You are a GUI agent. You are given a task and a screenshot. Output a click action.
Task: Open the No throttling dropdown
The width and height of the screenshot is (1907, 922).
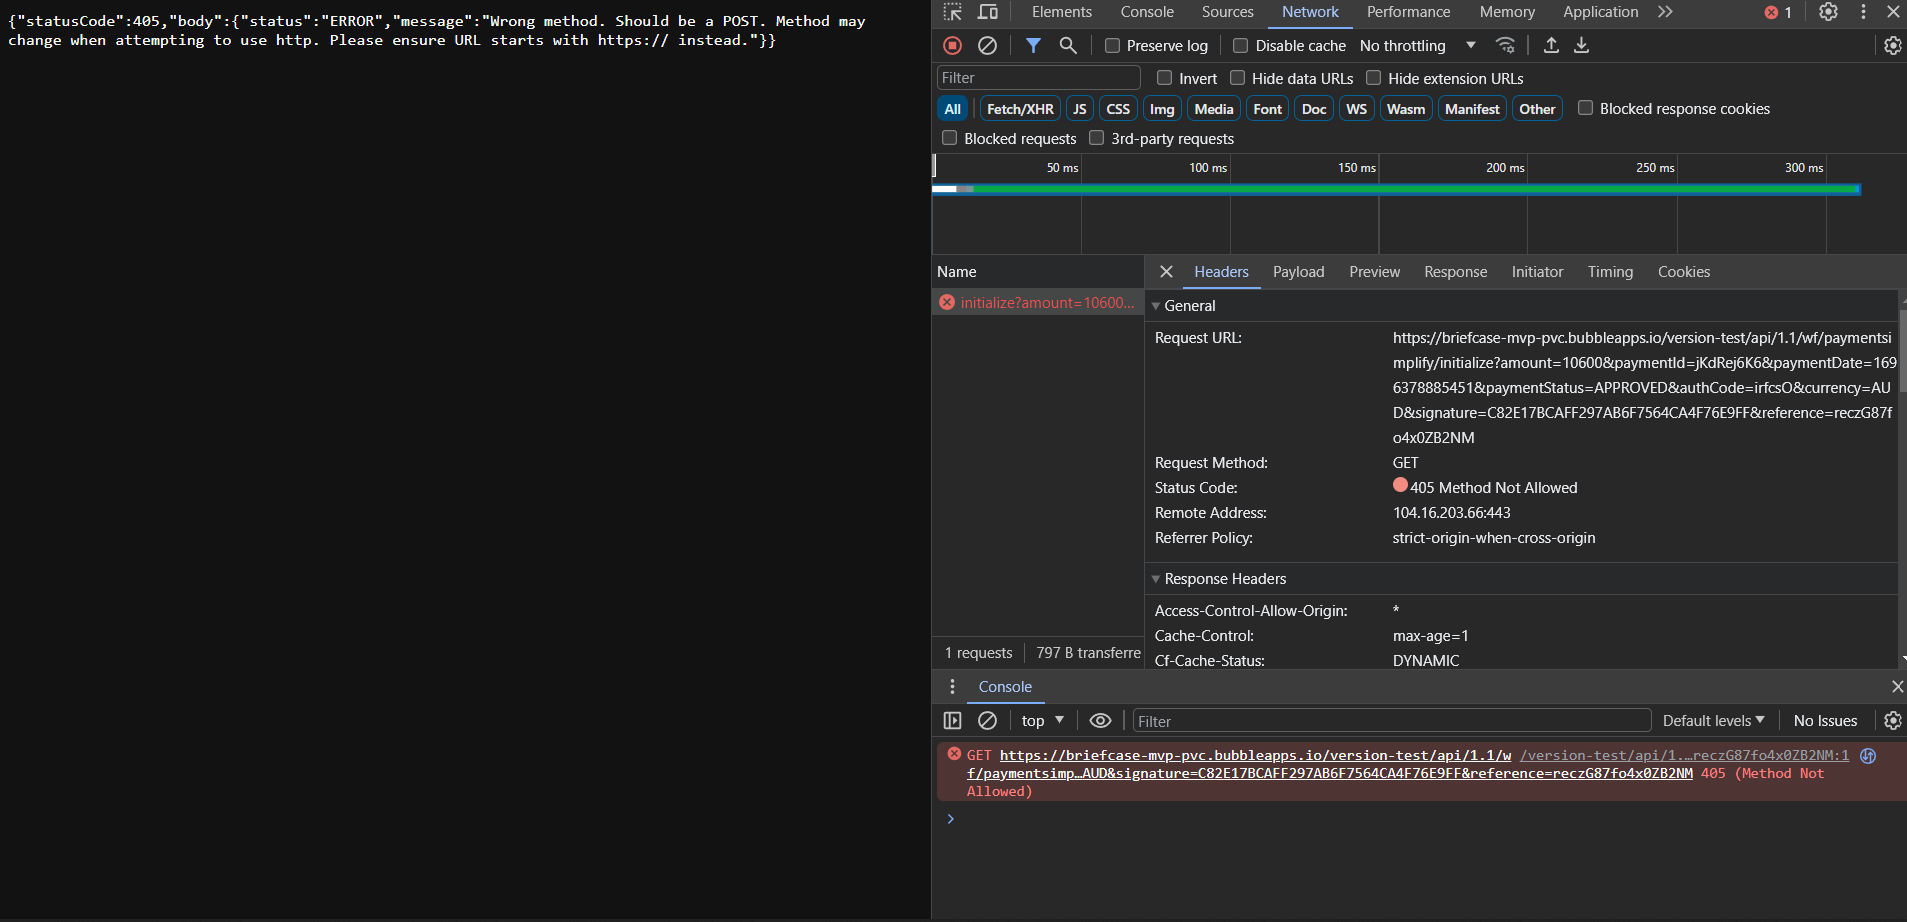(1417, 45)
